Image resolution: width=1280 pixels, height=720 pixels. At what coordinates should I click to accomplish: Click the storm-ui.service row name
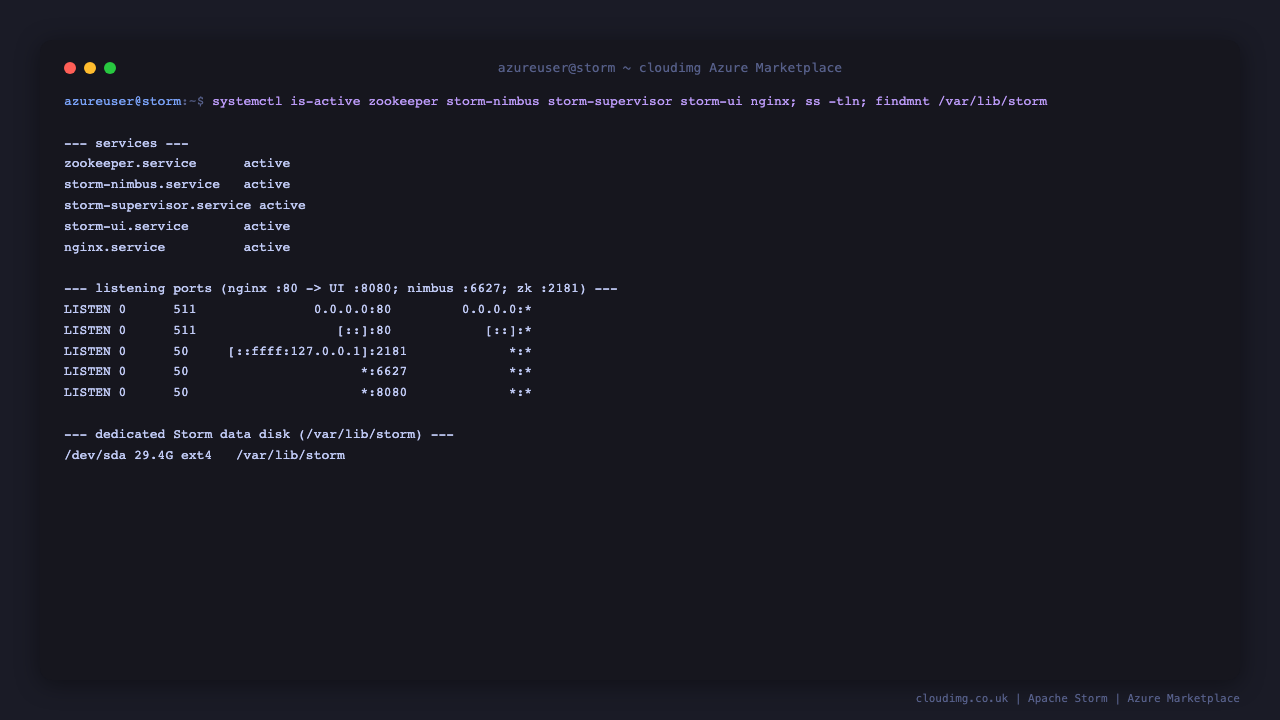pos(126,226)
